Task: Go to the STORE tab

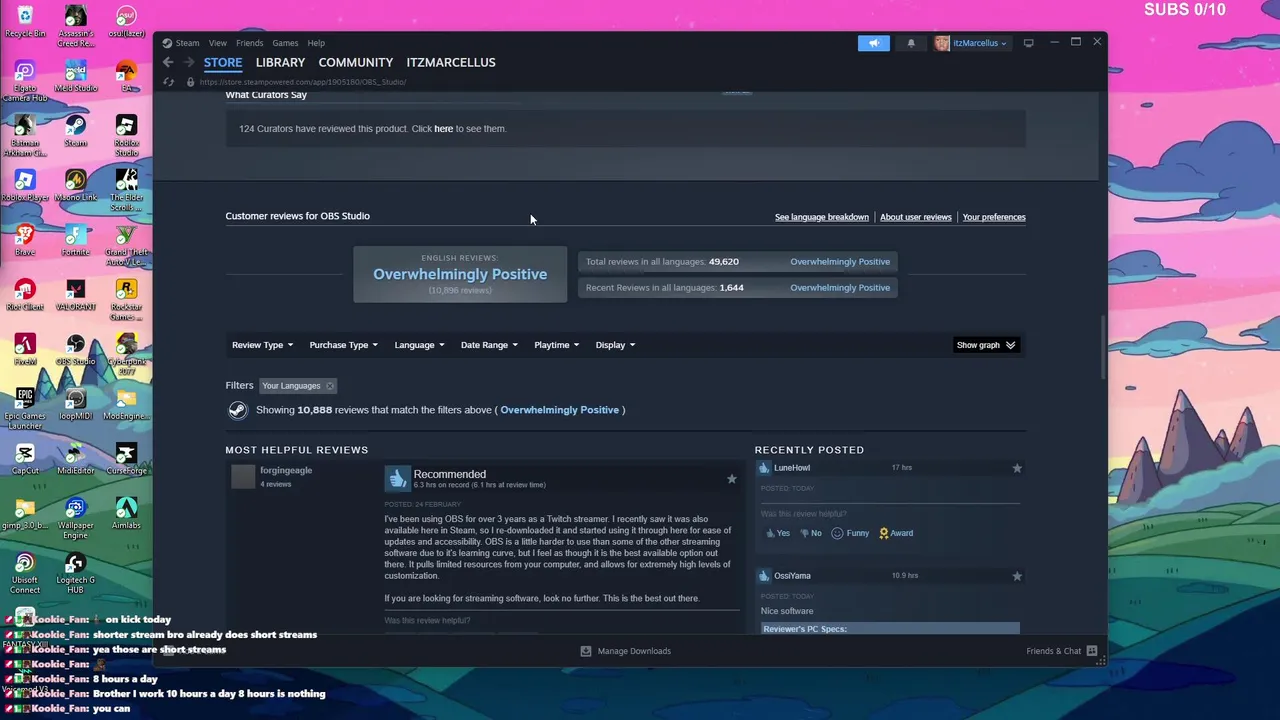Action: (x=223, y=62)
